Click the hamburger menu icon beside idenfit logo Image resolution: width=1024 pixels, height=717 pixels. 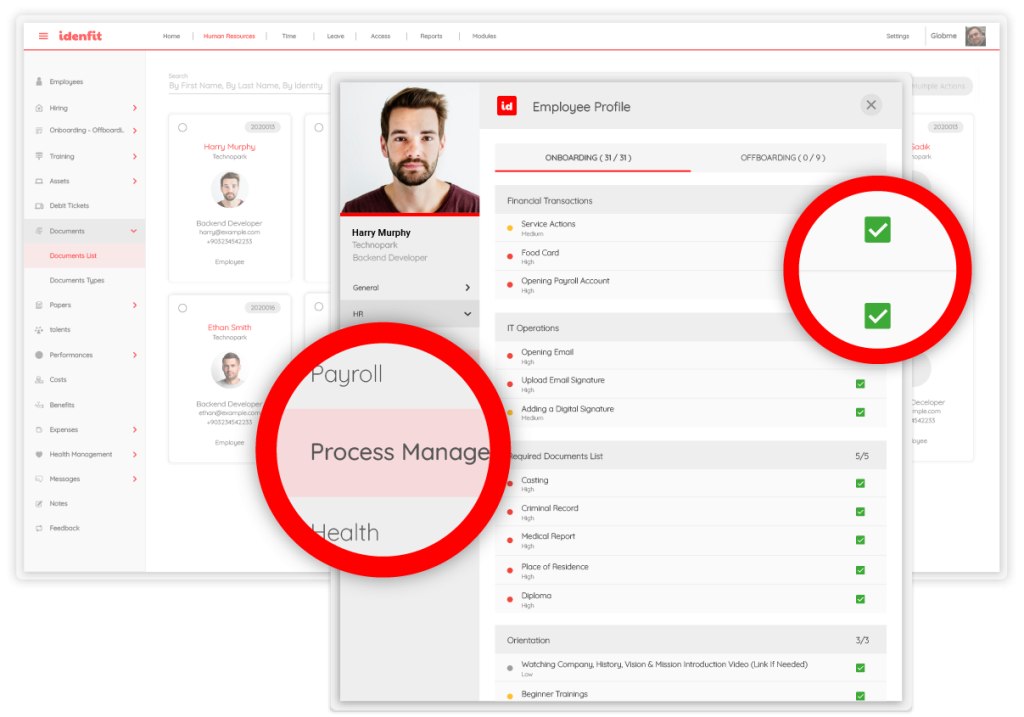tap(43, 36)
